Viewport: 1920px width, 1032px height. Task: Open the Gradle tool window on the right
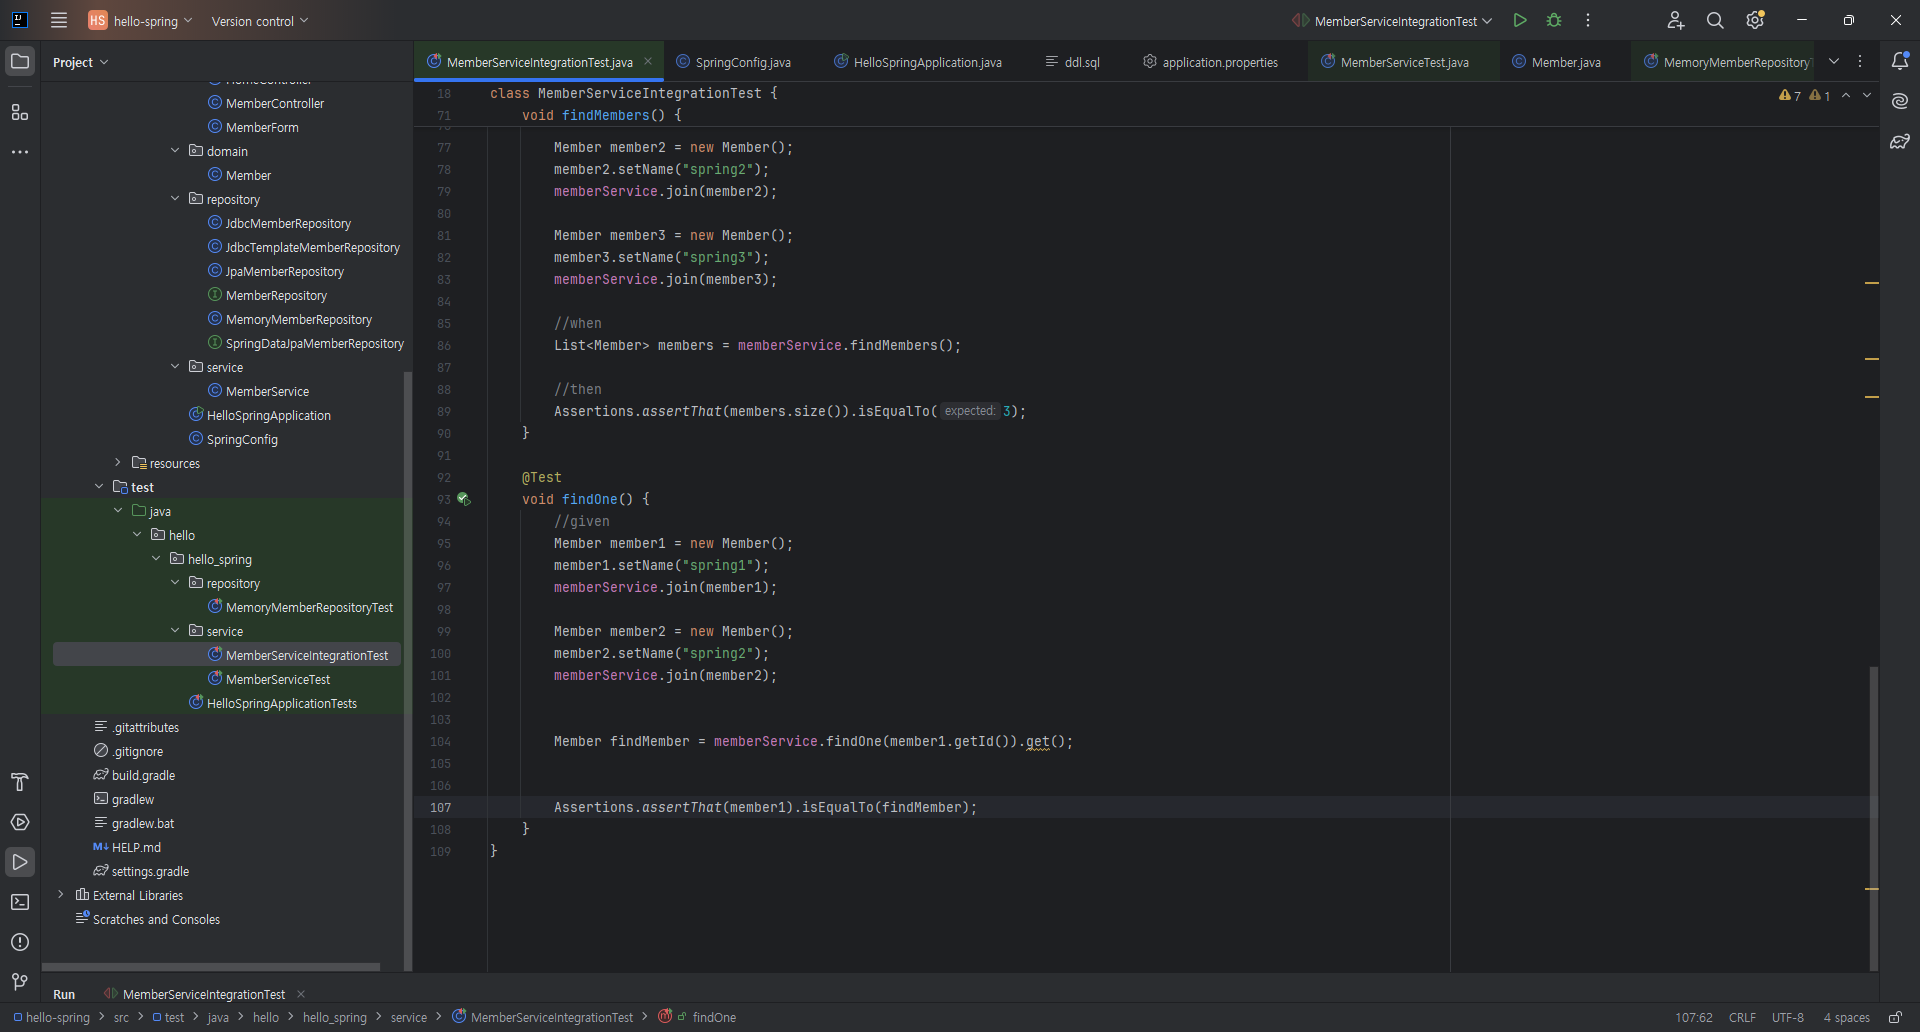[x=1900, y=141]
